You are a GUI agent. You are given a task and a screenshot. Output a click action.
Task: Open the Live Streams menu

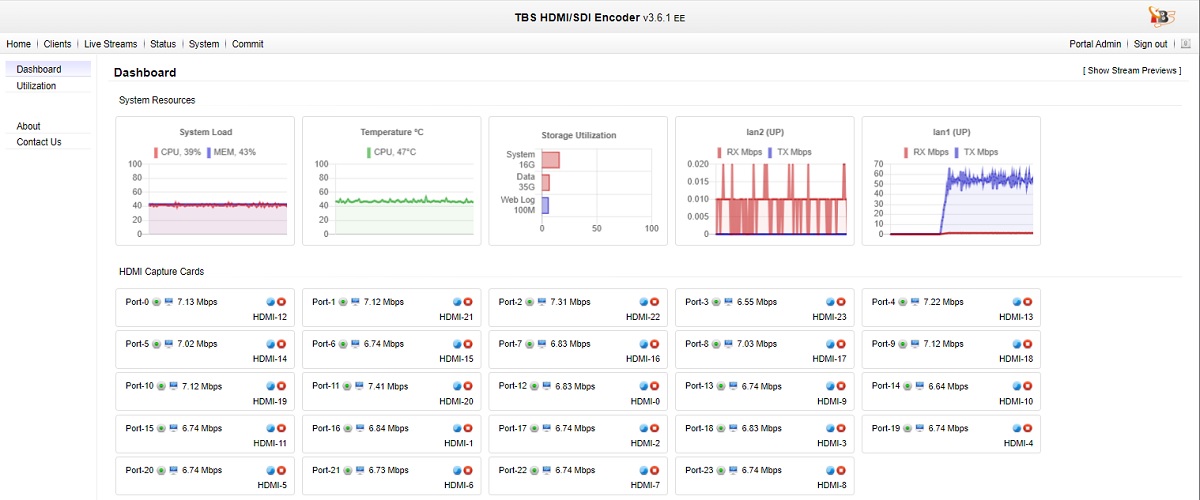click(x=110, y=44)
